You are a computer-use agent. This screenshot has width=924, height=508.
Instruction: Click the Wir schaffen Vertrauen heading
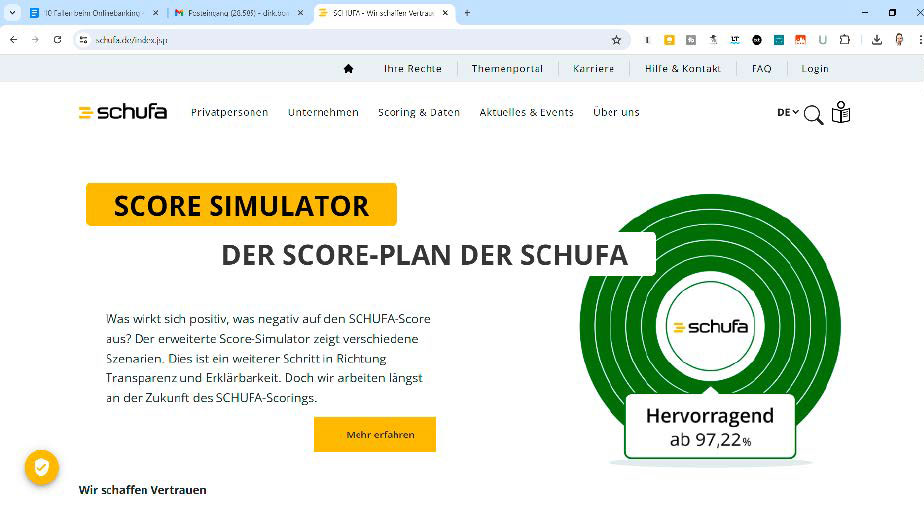[x=143, y=490]
